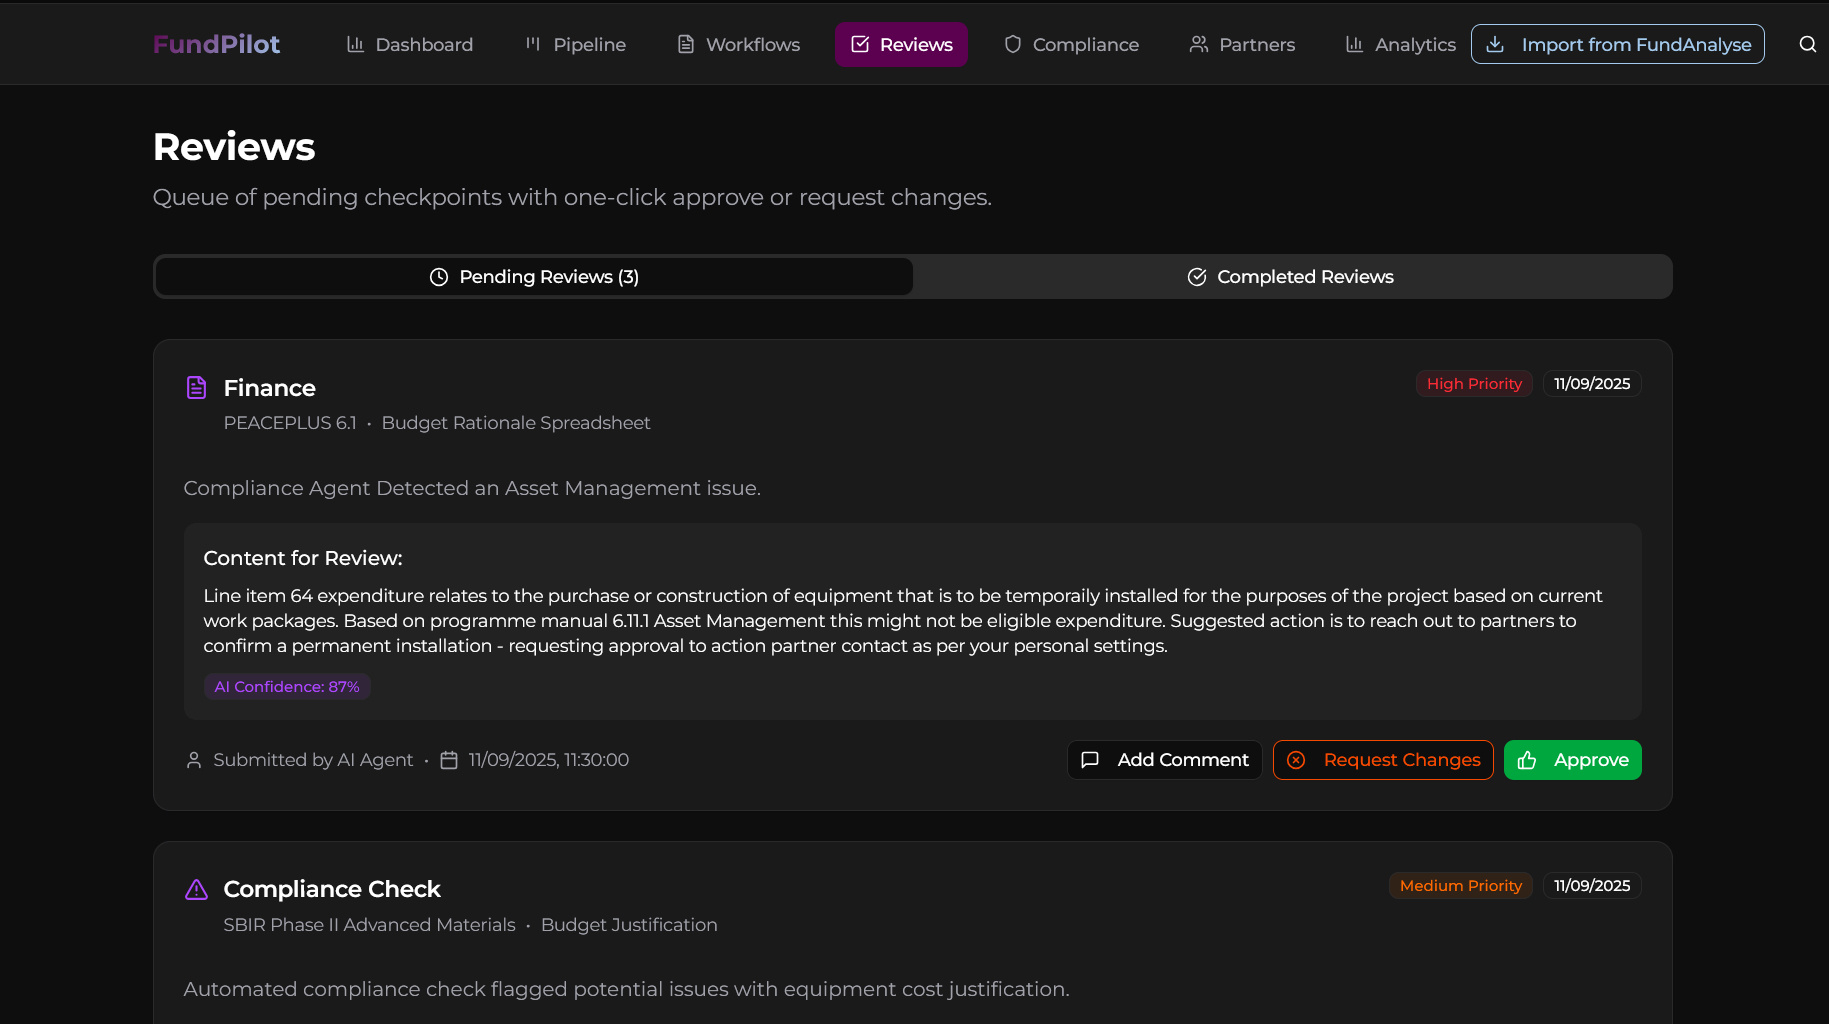Image resolution: width=1829 pixels, height=1024 pixels.
Task: Click the search magnifier icon in header
Action: pyautogui.click(x=1807, y=44)
